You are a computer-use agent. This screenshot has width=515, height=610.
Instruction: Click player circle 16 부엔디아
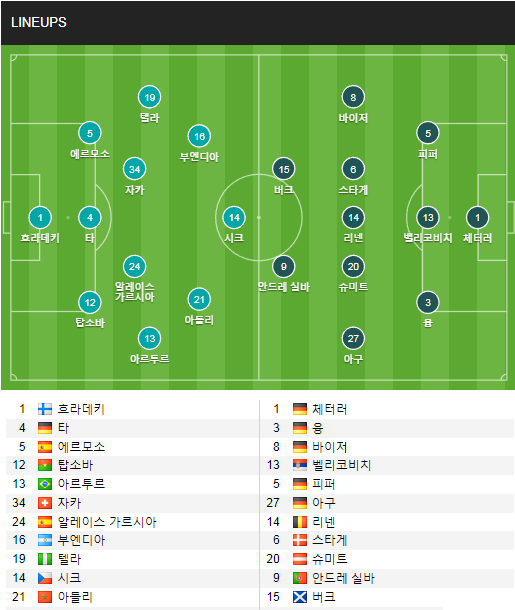[x=199, y=137]
